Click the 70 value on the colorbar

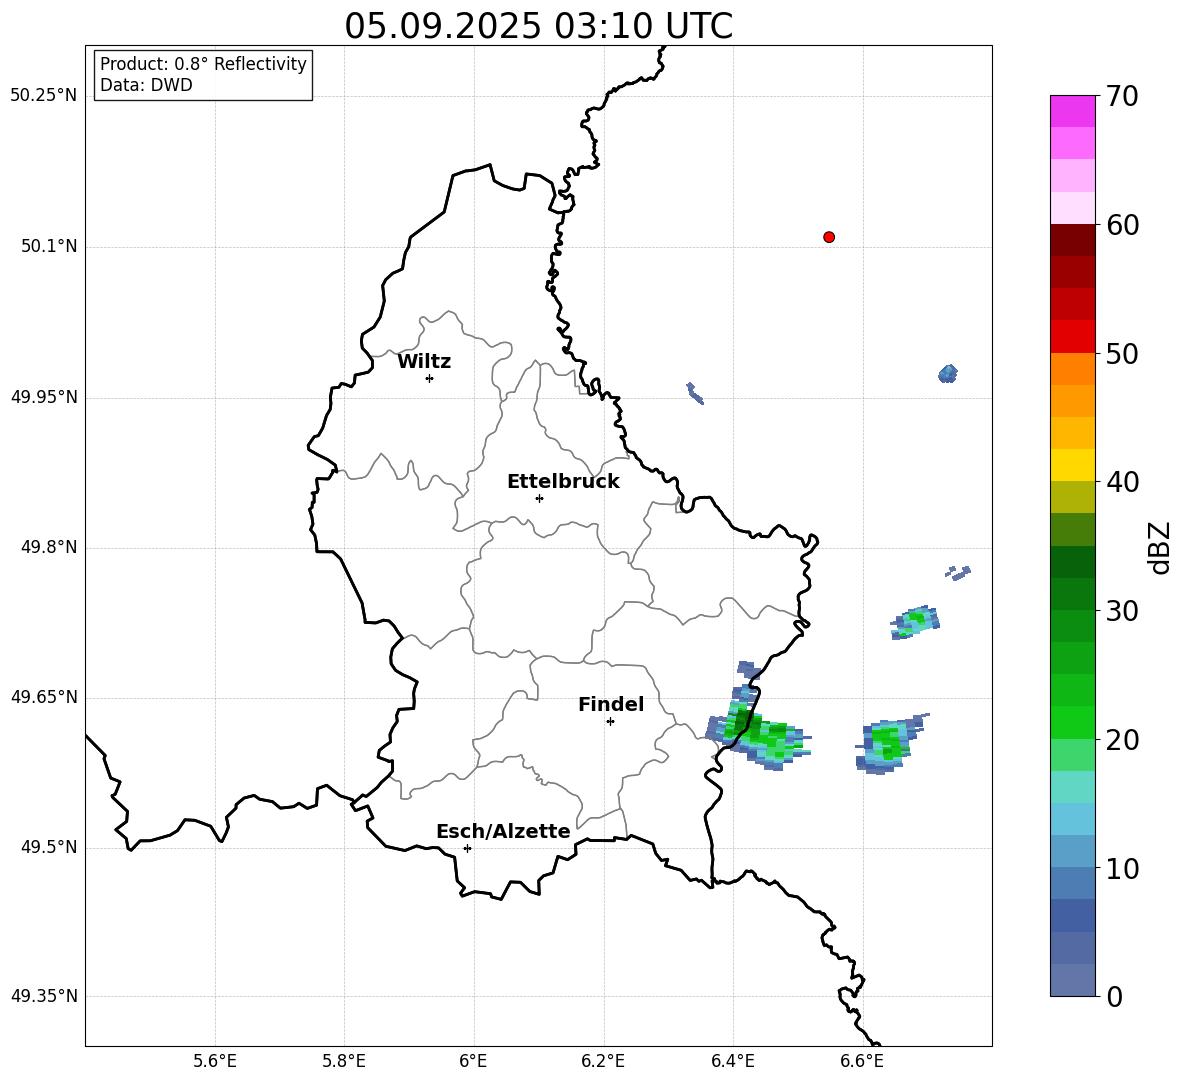[1122, 97]
